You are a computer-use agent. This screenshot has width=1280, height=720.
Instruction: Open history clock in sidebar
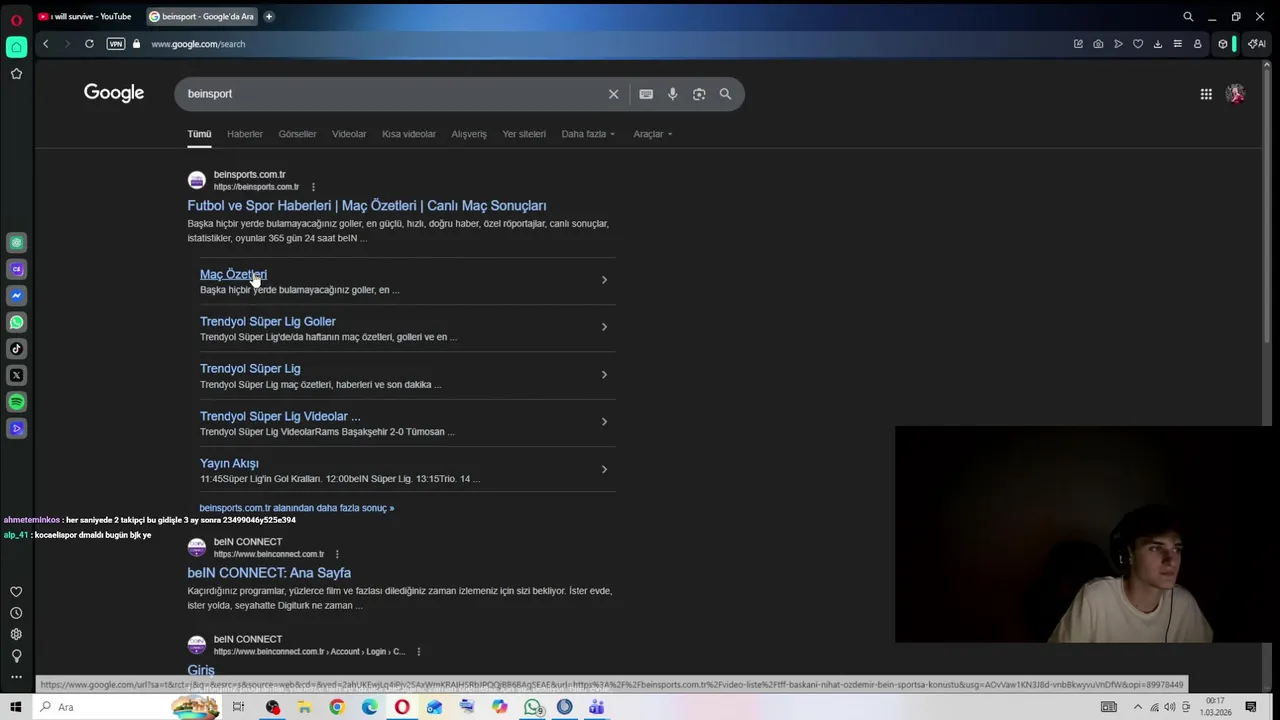coord(16,613)
